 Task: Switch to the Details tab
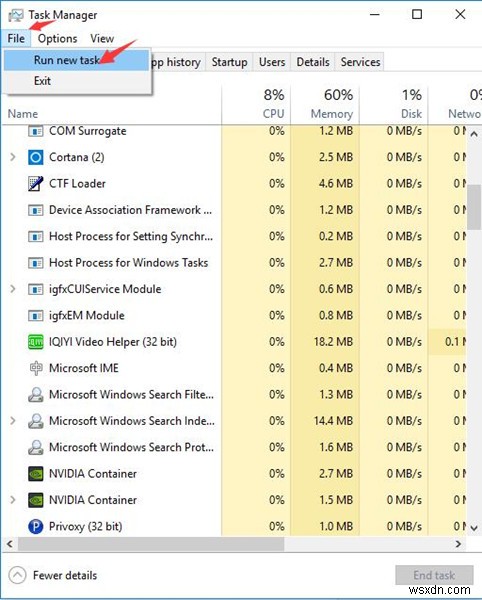[x=313, y=62]
